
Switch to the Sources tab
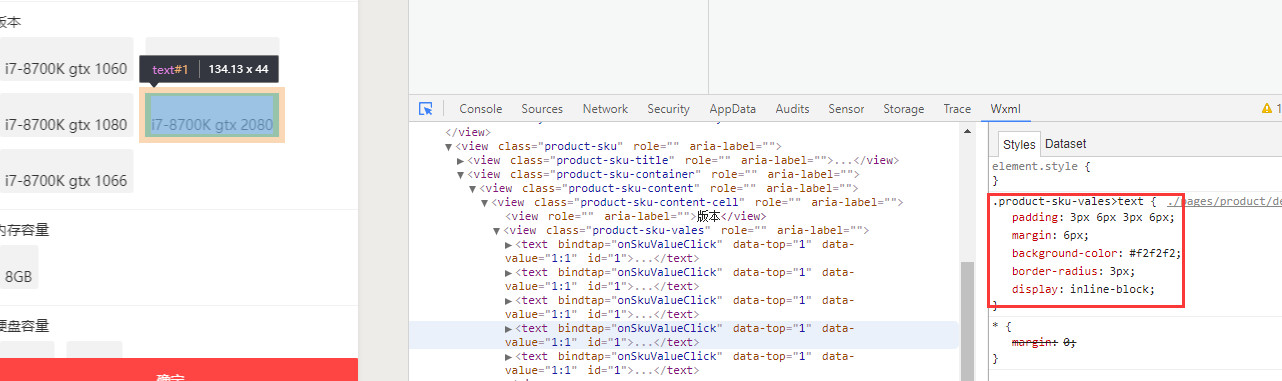pos(542,109)
